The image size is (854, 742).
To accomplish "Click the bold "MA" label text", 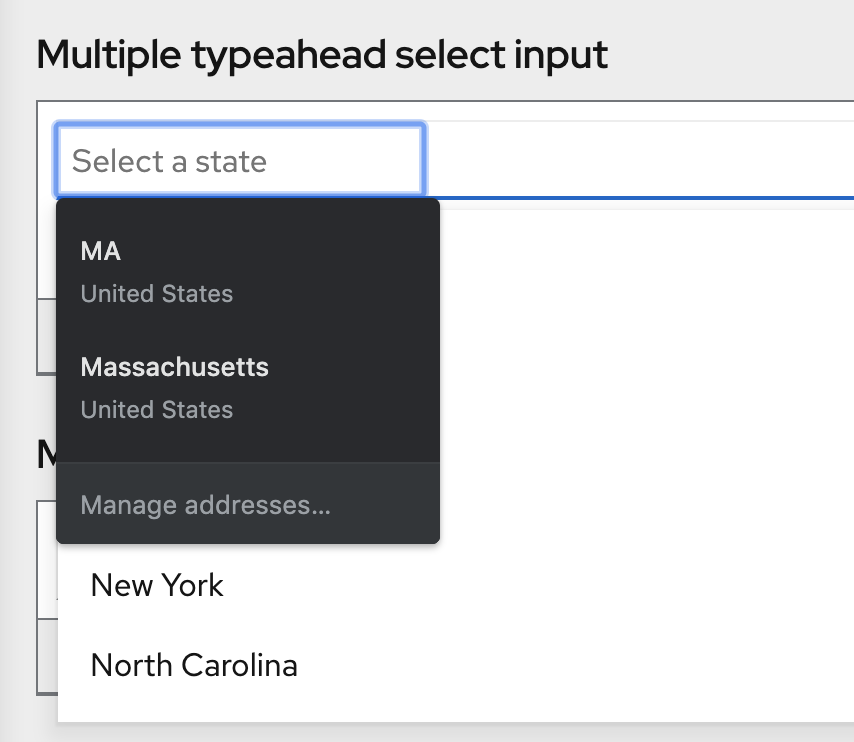I will coord(101,251).
